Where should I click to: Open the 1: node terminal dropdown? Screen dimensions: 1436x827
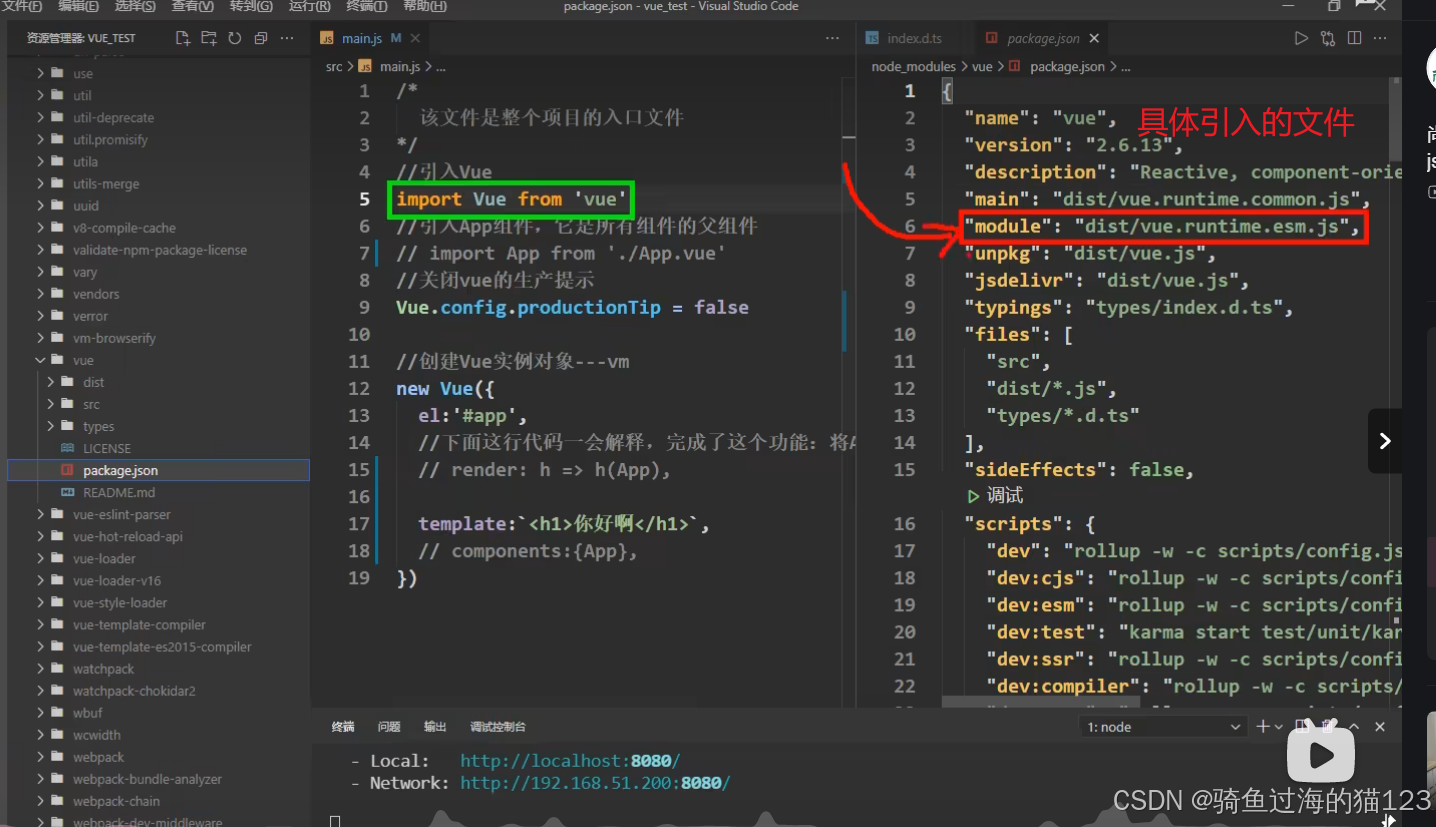[1162, 727]
